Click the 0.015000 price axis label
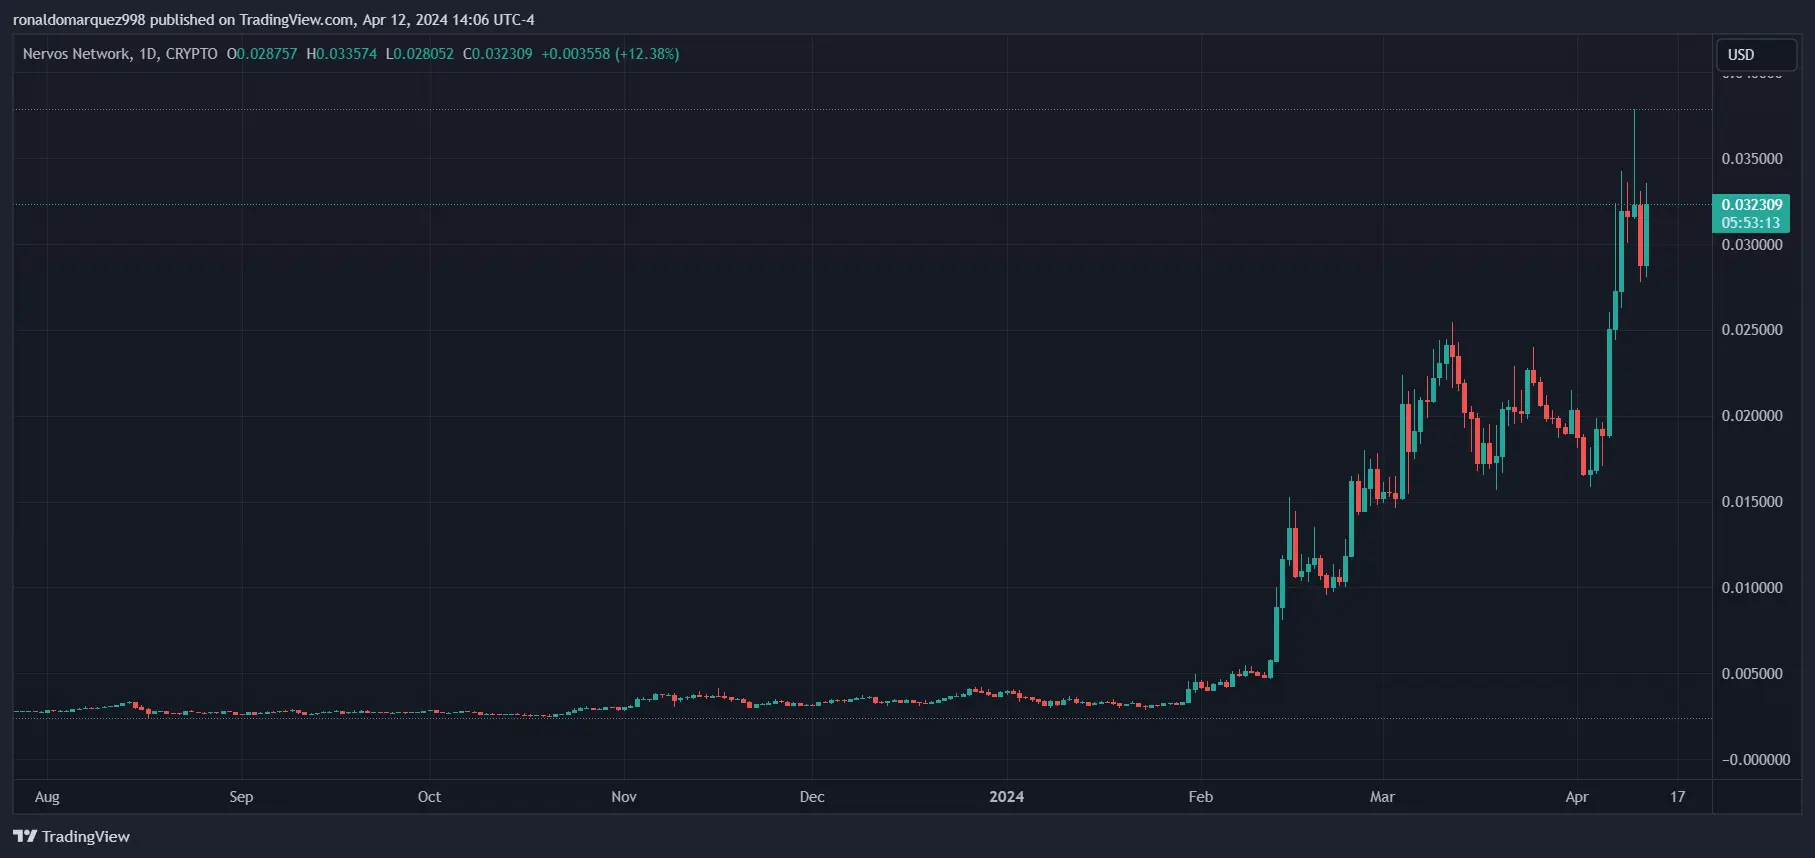This screenshot has width=1815, height=858. [x=1752, y=502]
